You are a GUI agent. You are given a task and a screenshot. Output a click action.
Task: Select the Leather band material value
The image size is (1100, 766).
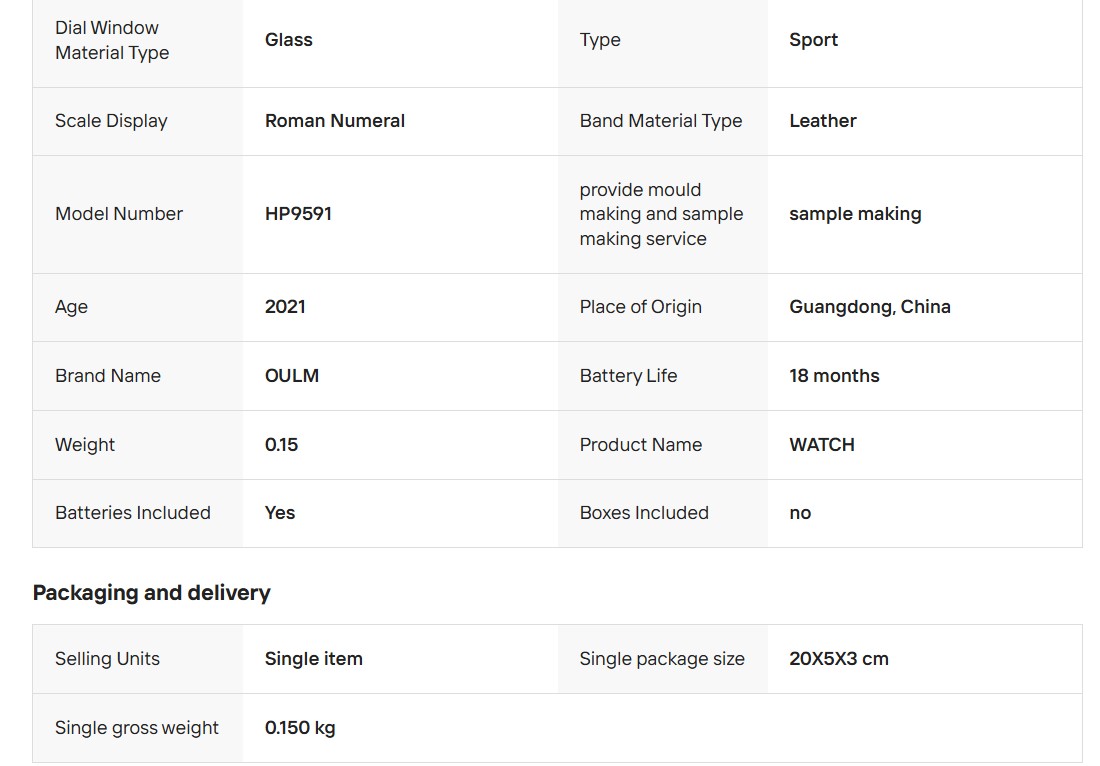tap(822, 121)
